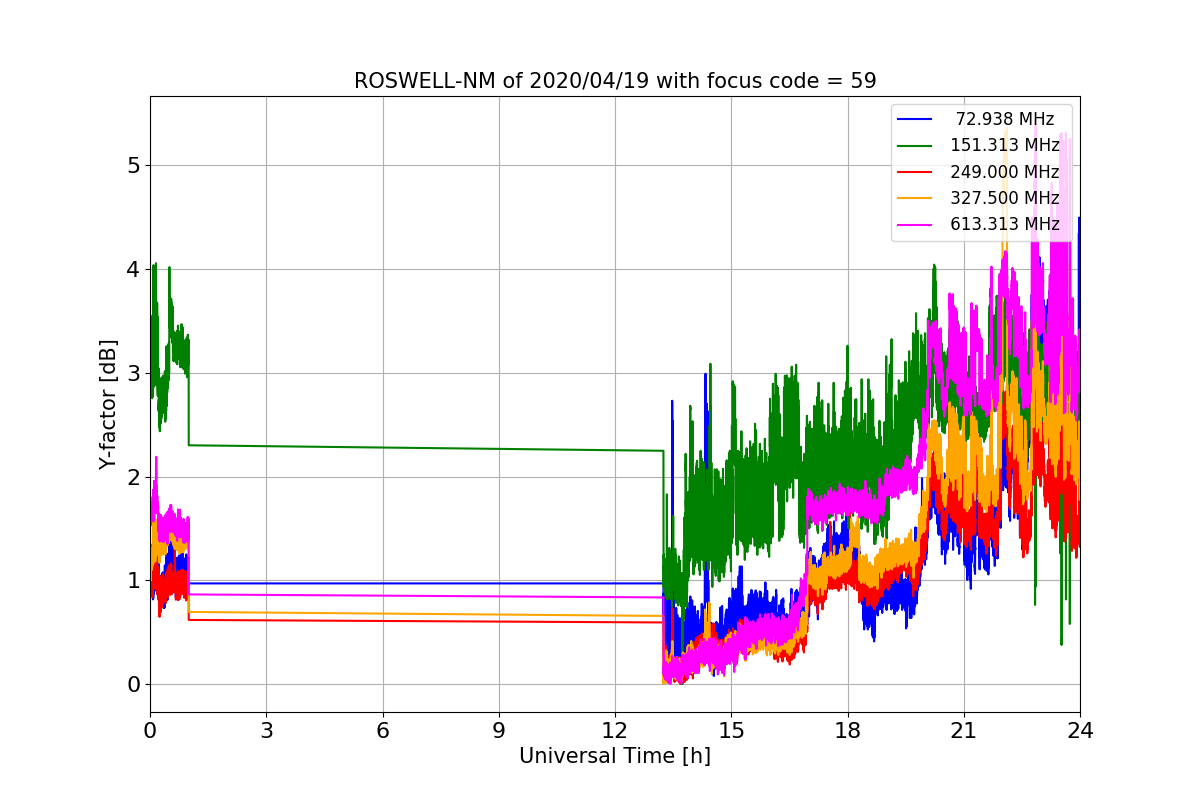Select the 249.000 MHz legend label

(1005, 172)
